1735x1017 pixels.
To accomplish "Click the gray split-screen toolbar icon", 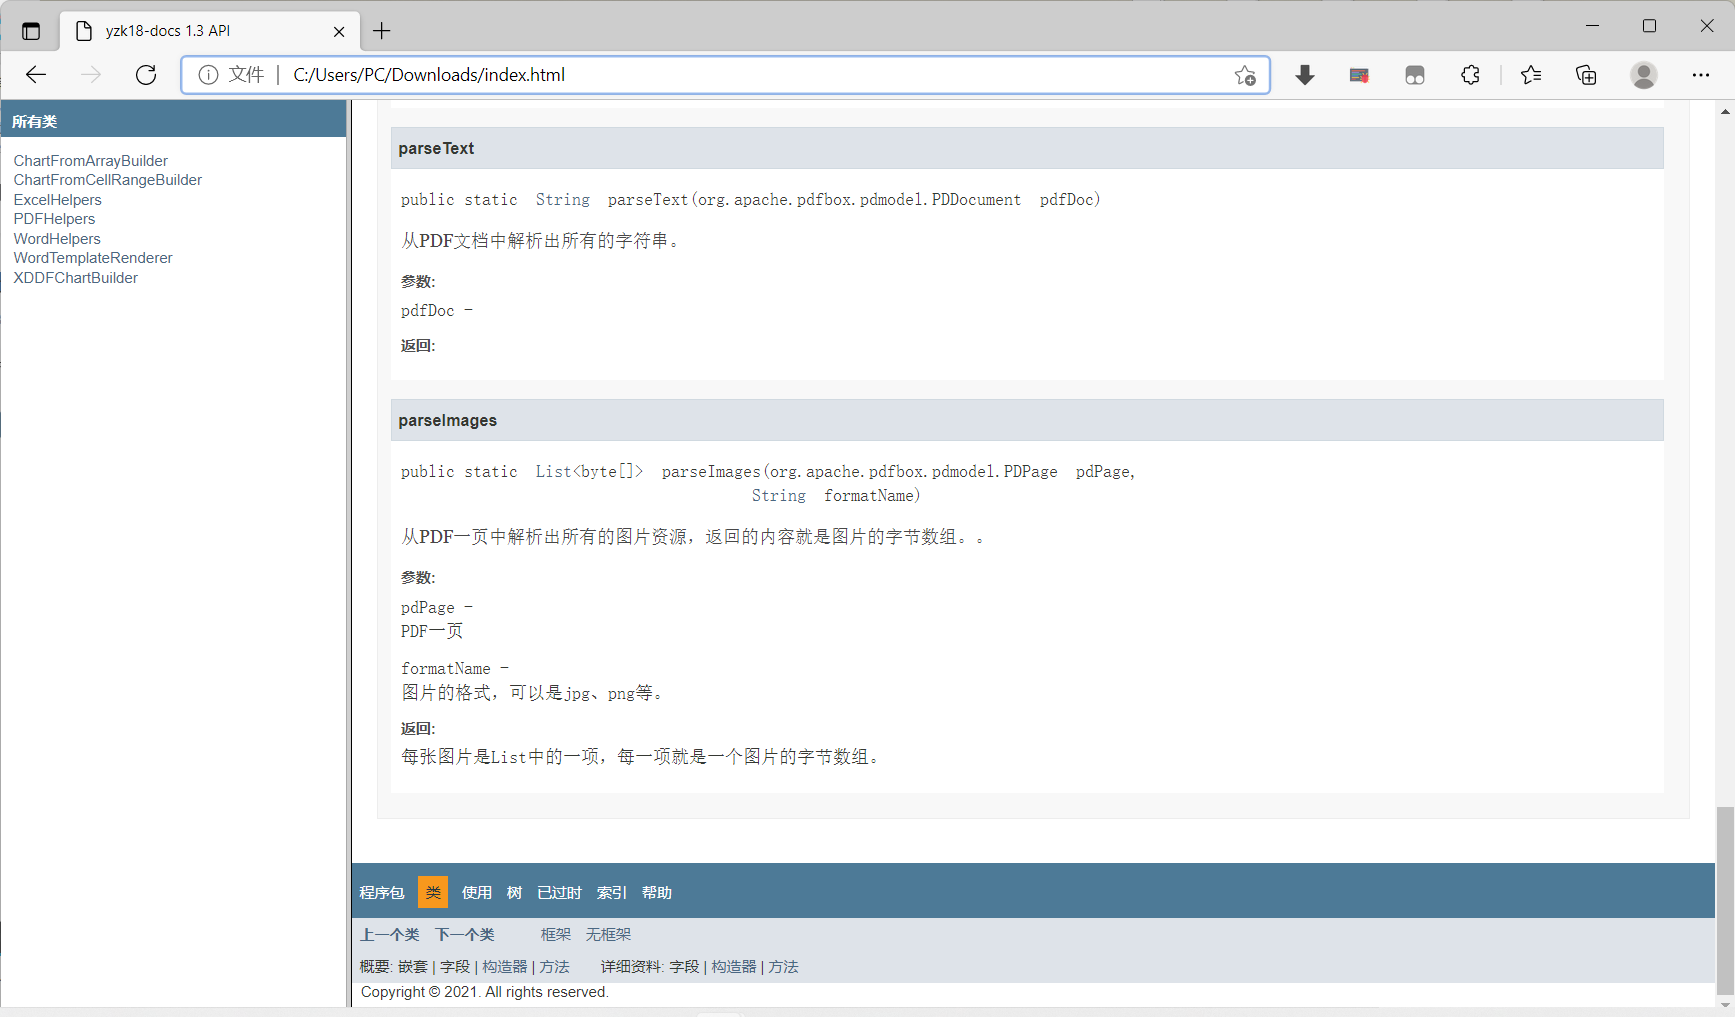I will [x=1414, y=75].
